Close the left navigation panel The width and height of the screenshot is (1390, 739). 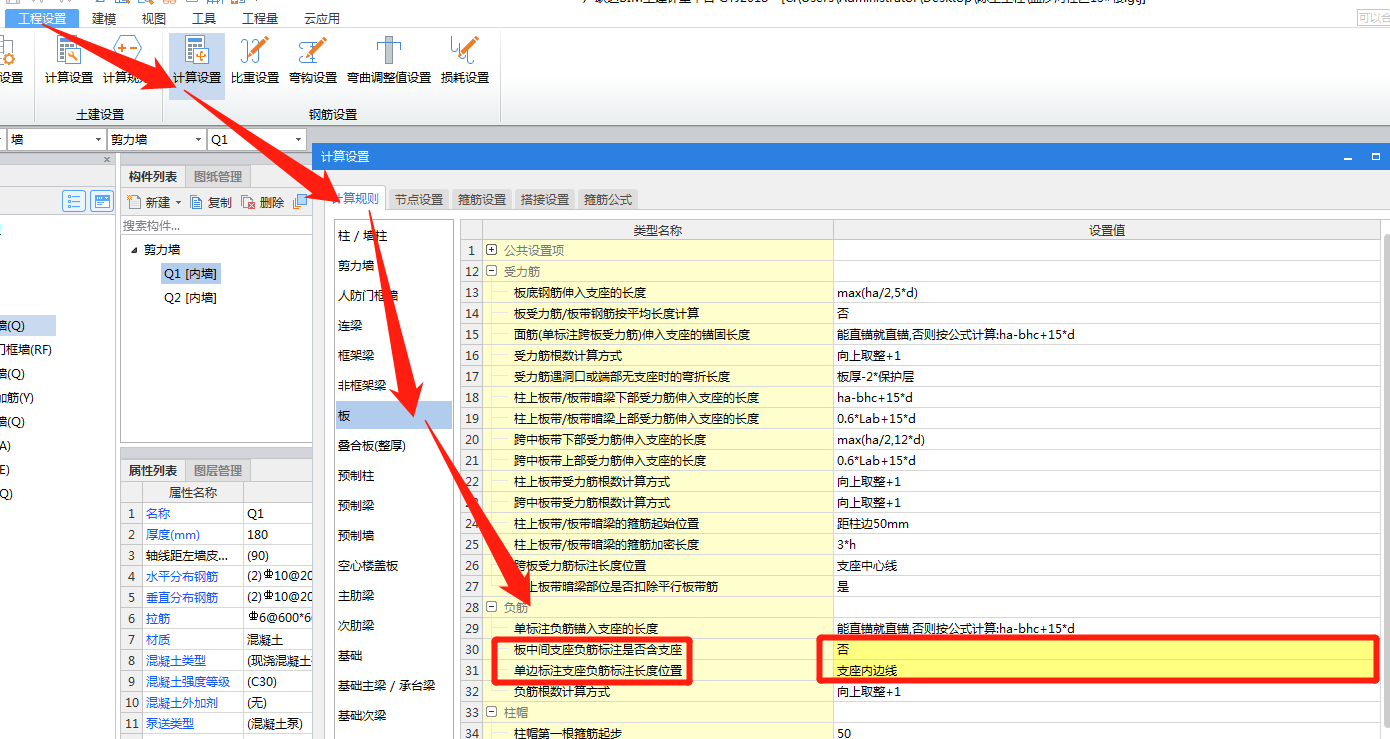pyautogui.click(x=108, y=160)
